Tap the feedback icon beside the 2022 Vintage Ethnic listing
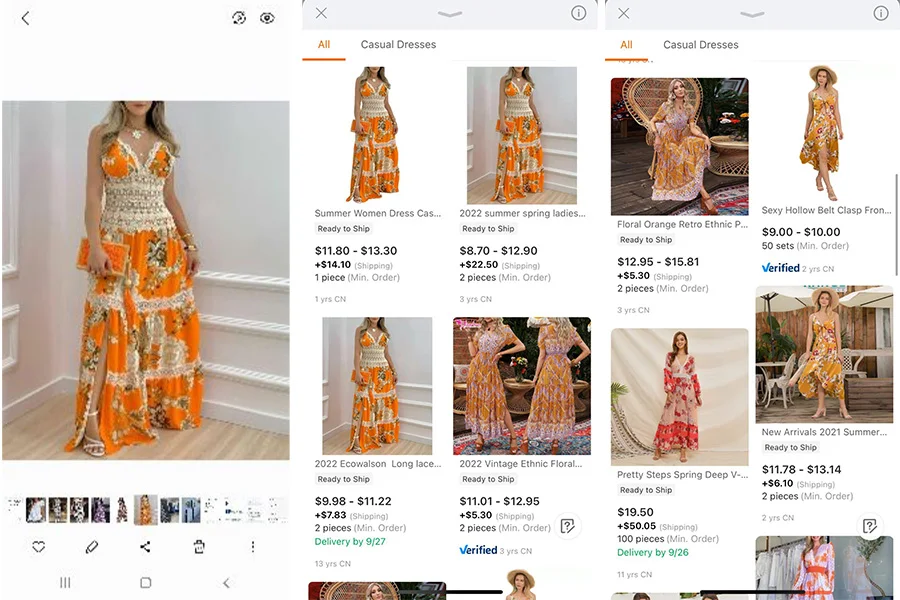The image size is (900, 600). coord(567,526)
